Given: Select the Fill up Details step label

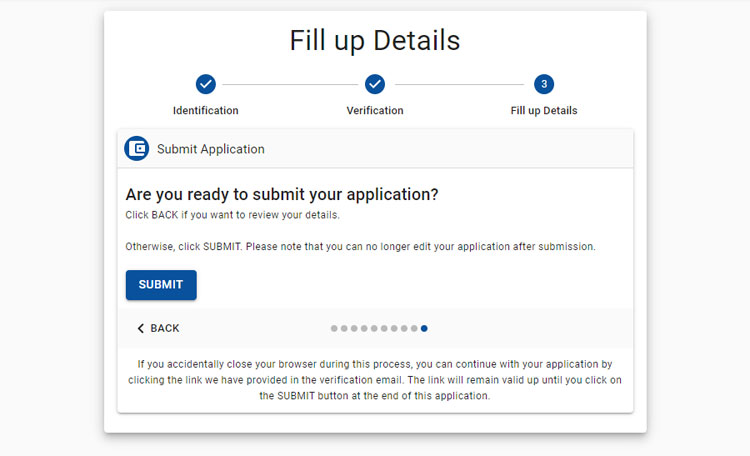Looking at the screenshot, I should coord(544,111).
